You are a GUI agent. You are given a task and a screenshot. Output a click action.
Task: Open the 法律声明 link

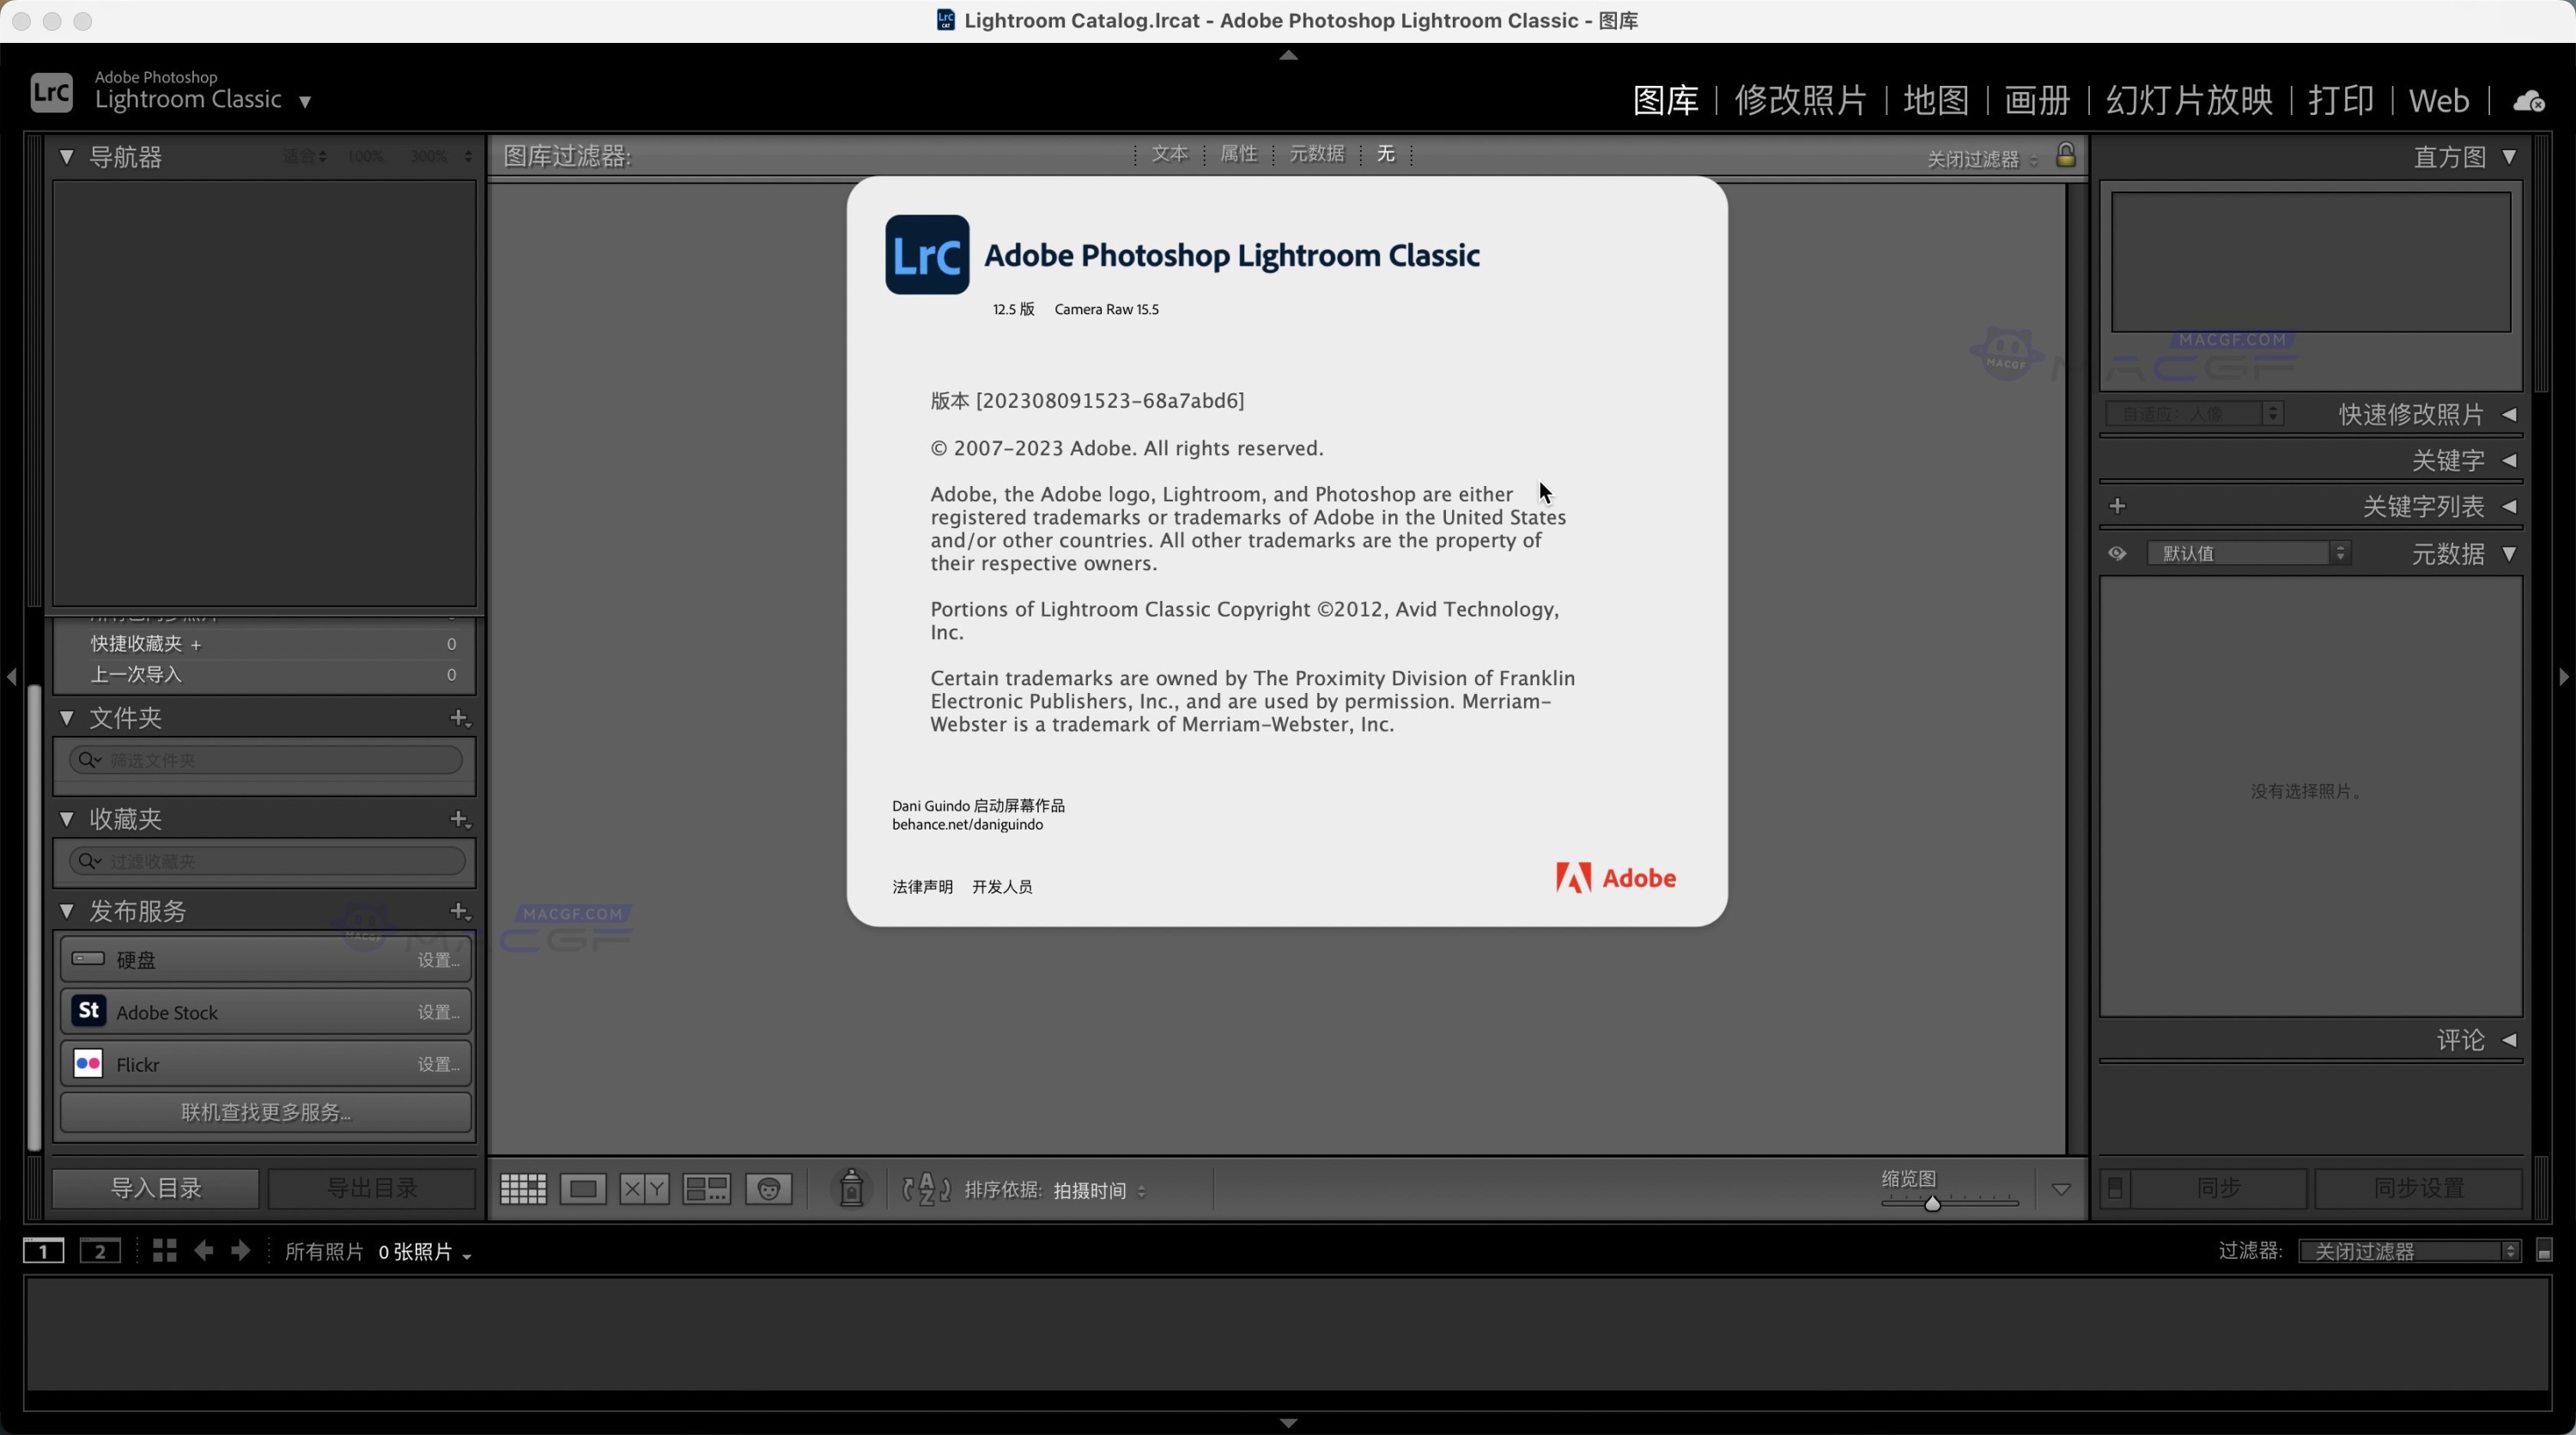click(921, 886)
